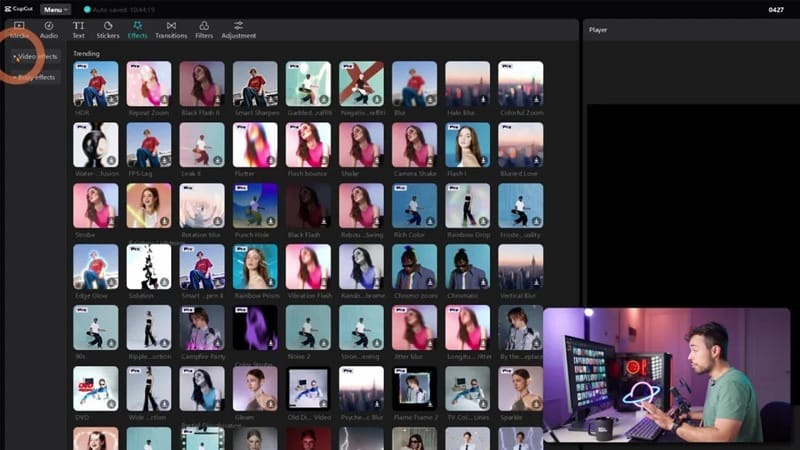
Task: Select the Camera Shake effect thumbnail
Action: [414, 144]
